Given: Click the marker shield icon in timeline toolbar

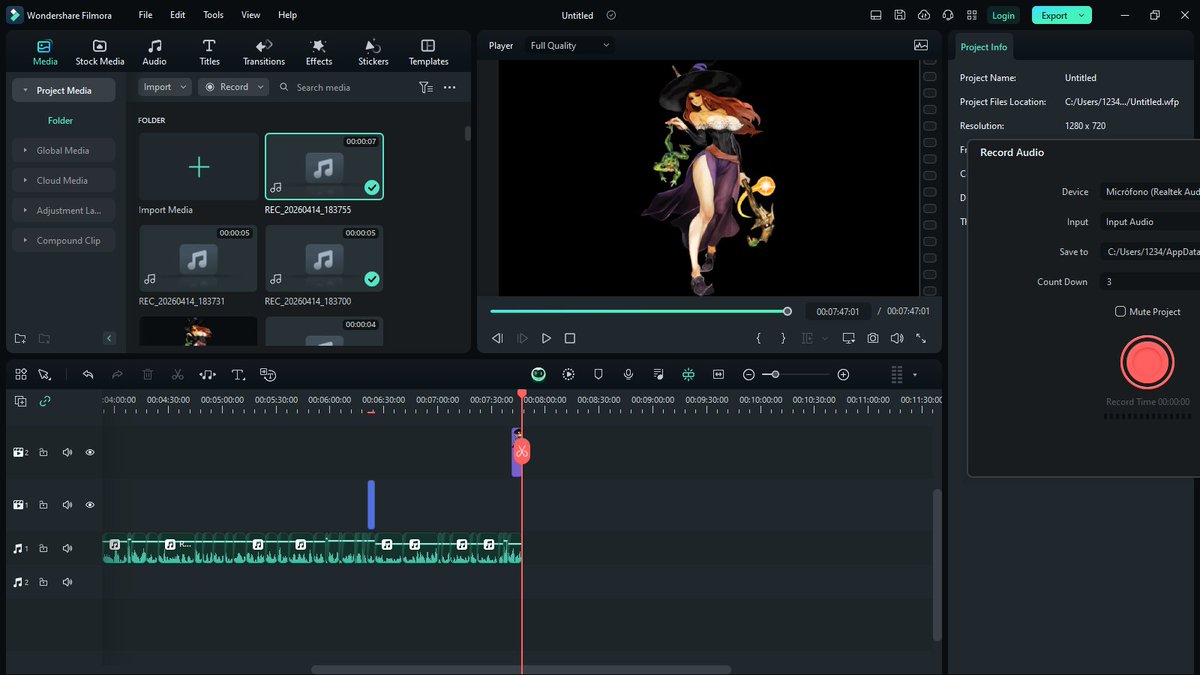Looking at the screenshot, I should click(x=598, y=374).
